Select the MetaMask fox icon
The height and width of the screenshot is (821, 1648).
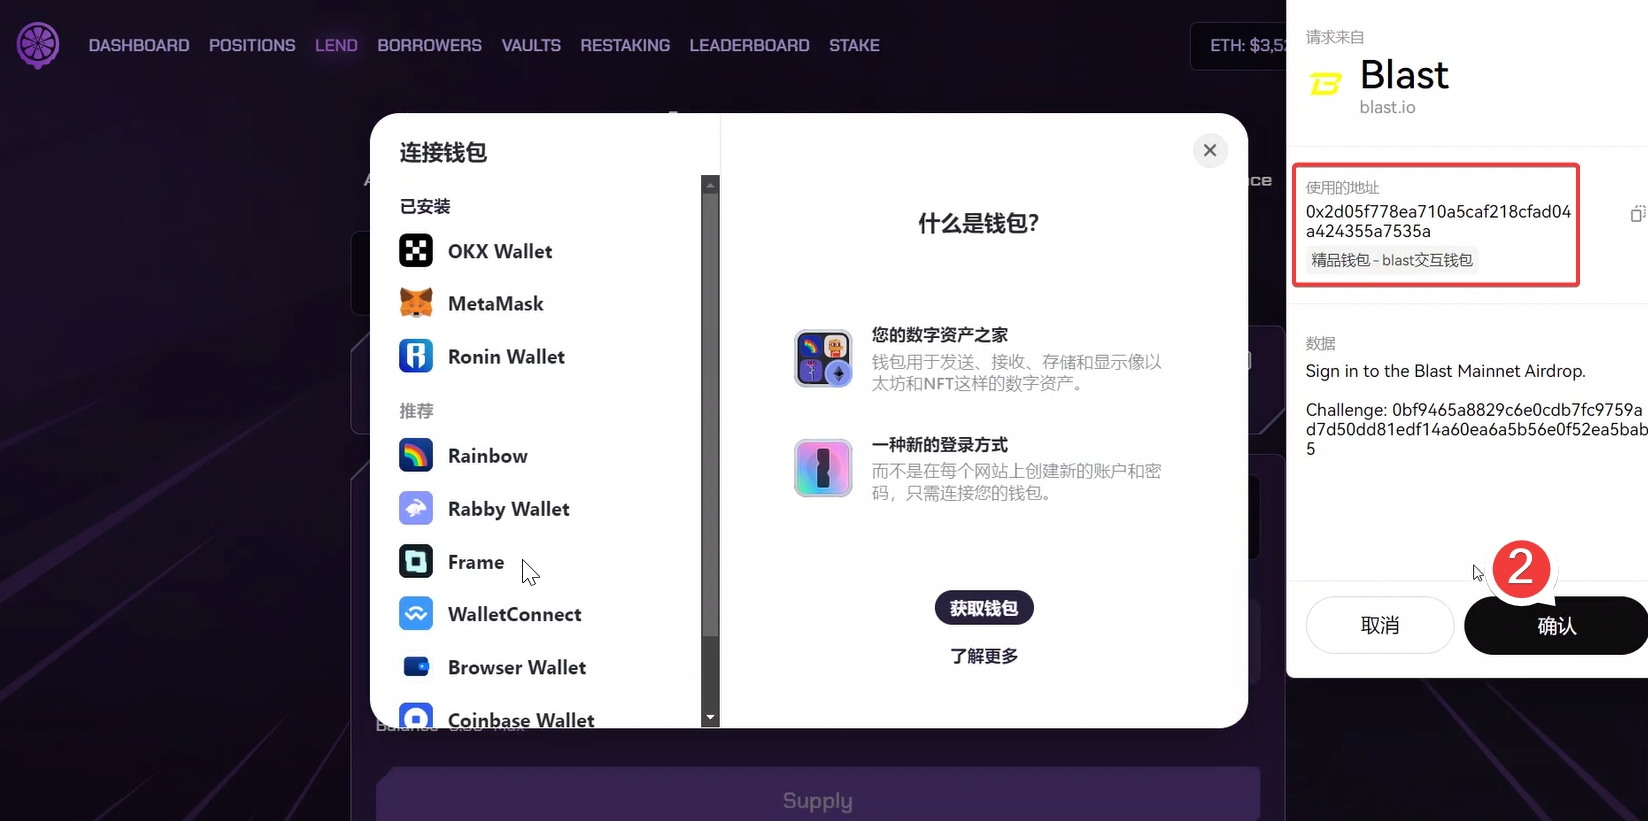tap(416, 303)
